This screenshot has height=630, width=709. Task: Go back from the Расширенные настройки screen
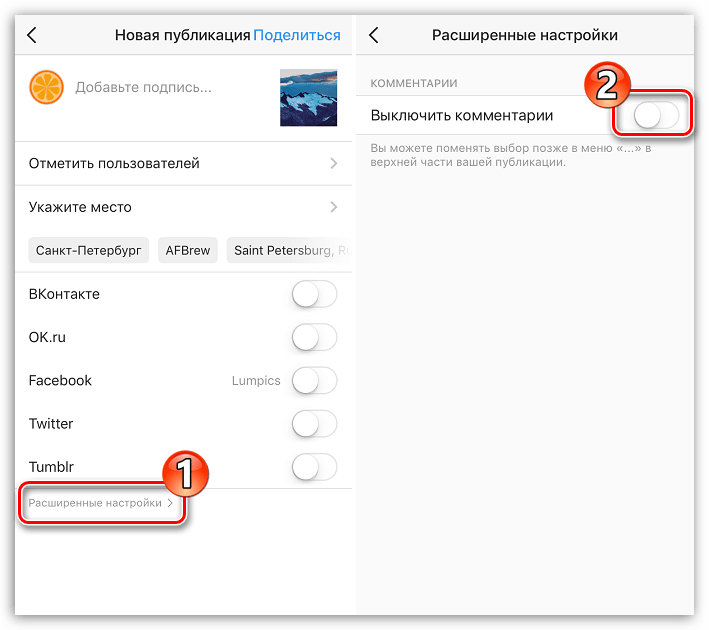373,35
